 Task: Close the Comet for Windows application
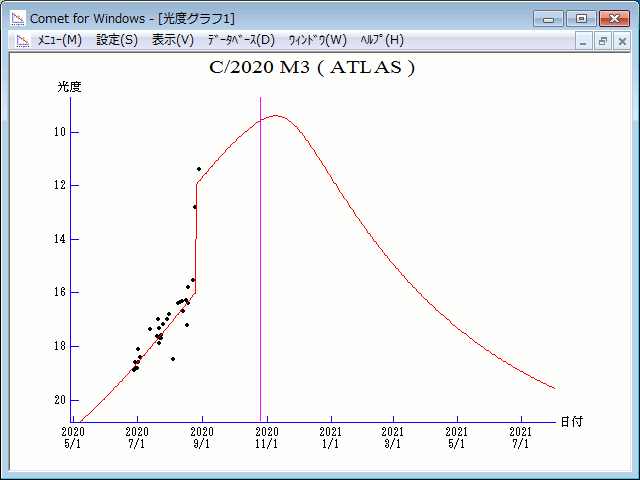click(x=614, y=18)
